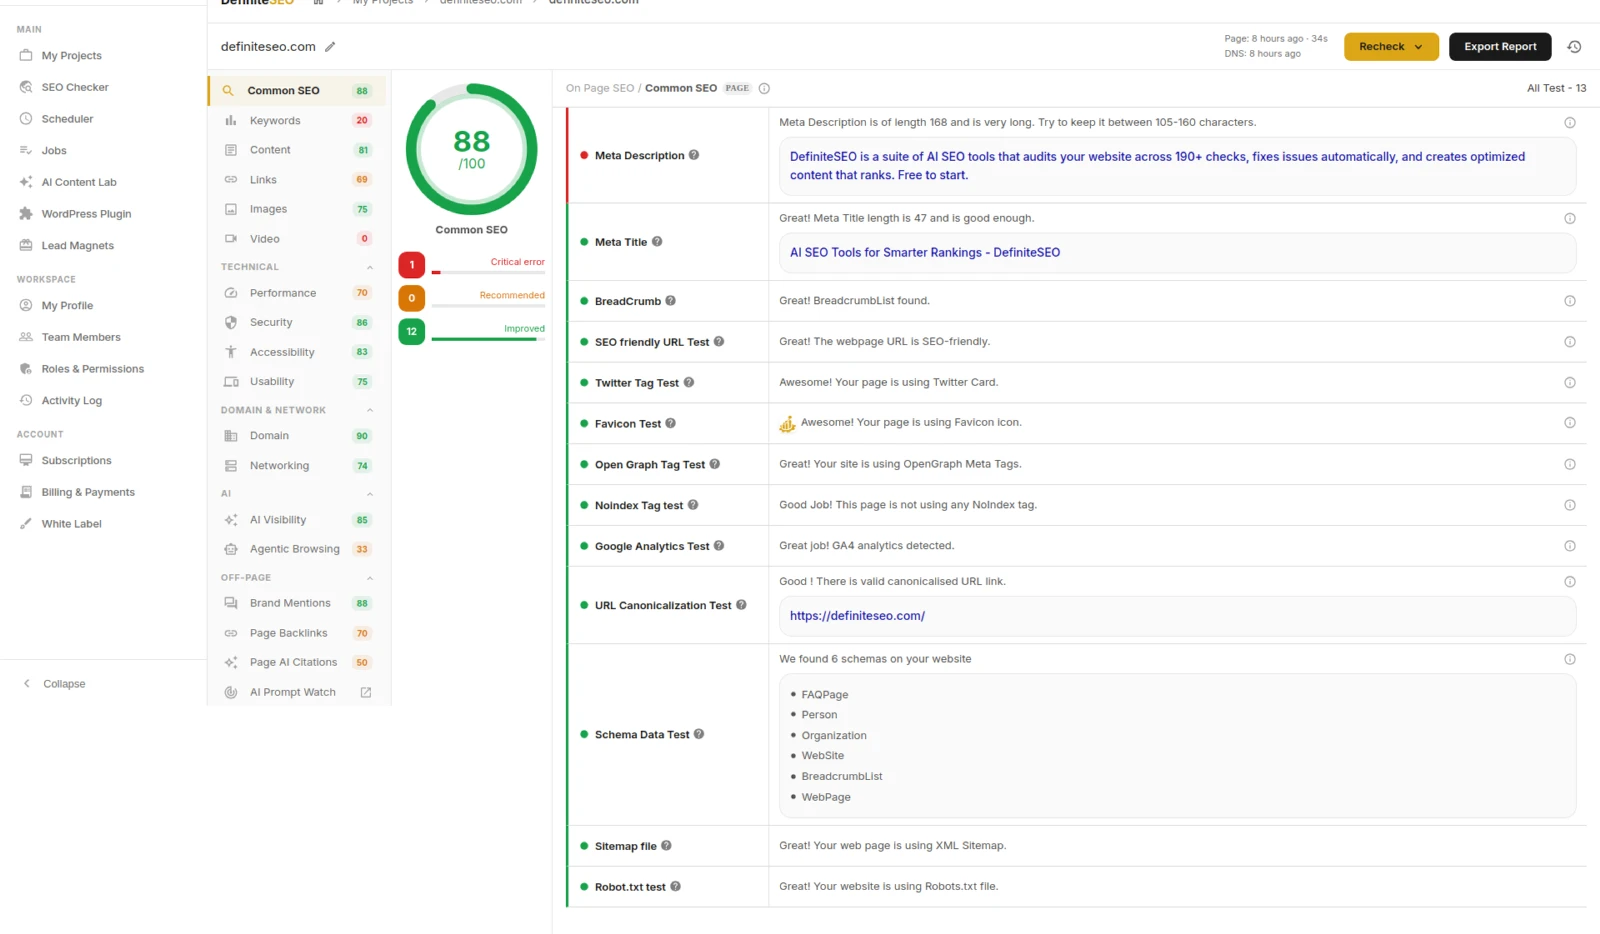
Task: Click the external-link icon beside AI Prompt Watch
Action: point(366,692)
